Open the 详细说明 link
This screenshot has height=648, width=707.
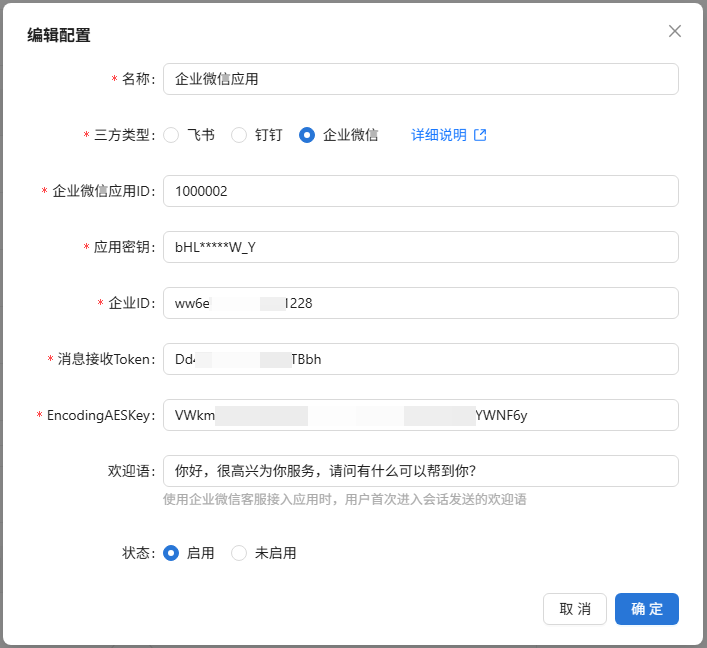pos(439,135)
